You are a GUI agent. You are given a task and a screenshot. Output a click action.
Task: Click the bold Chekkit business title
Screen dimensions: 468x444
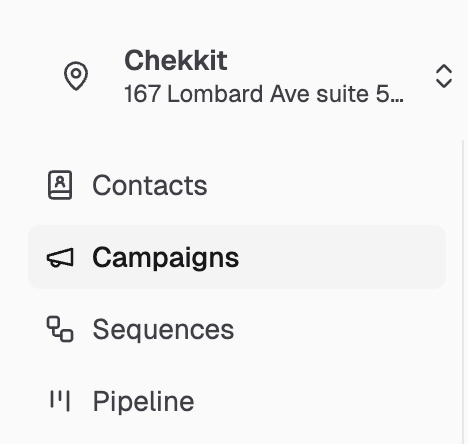click(x=176, y=61)
